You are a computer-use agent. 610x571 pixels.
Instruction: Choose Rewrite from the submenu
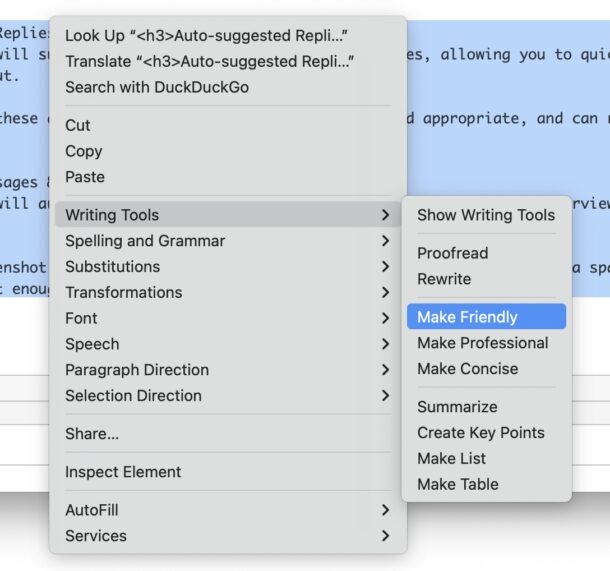(x=444, y=279)
